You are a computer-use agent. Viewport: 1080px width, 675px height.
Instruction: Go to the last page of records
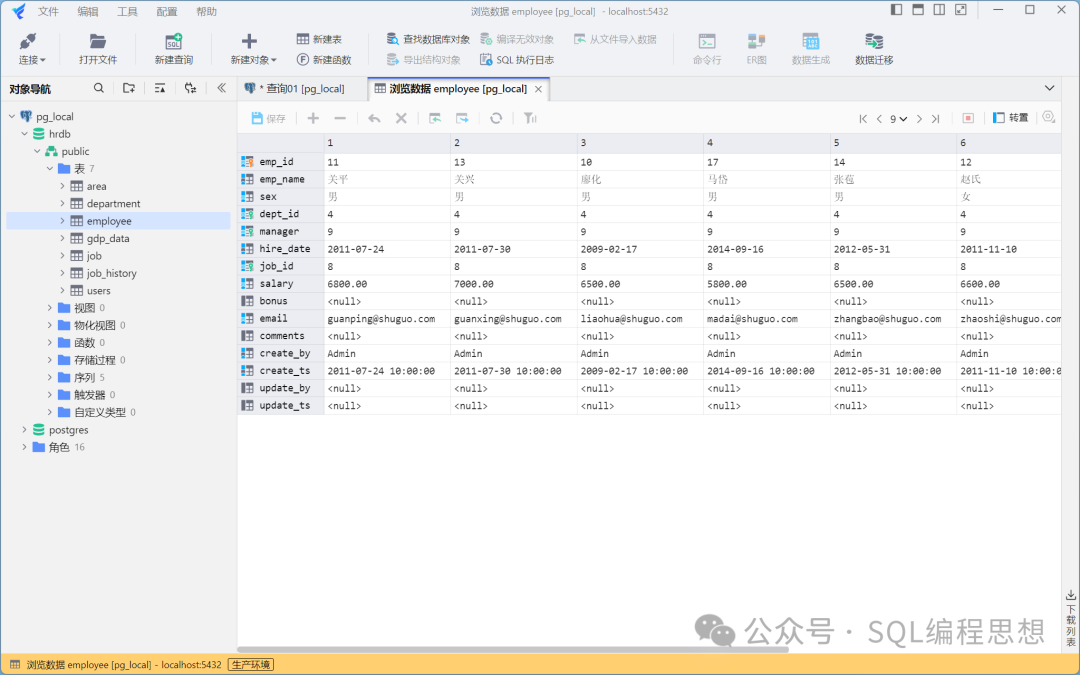(x=936, y=118)
